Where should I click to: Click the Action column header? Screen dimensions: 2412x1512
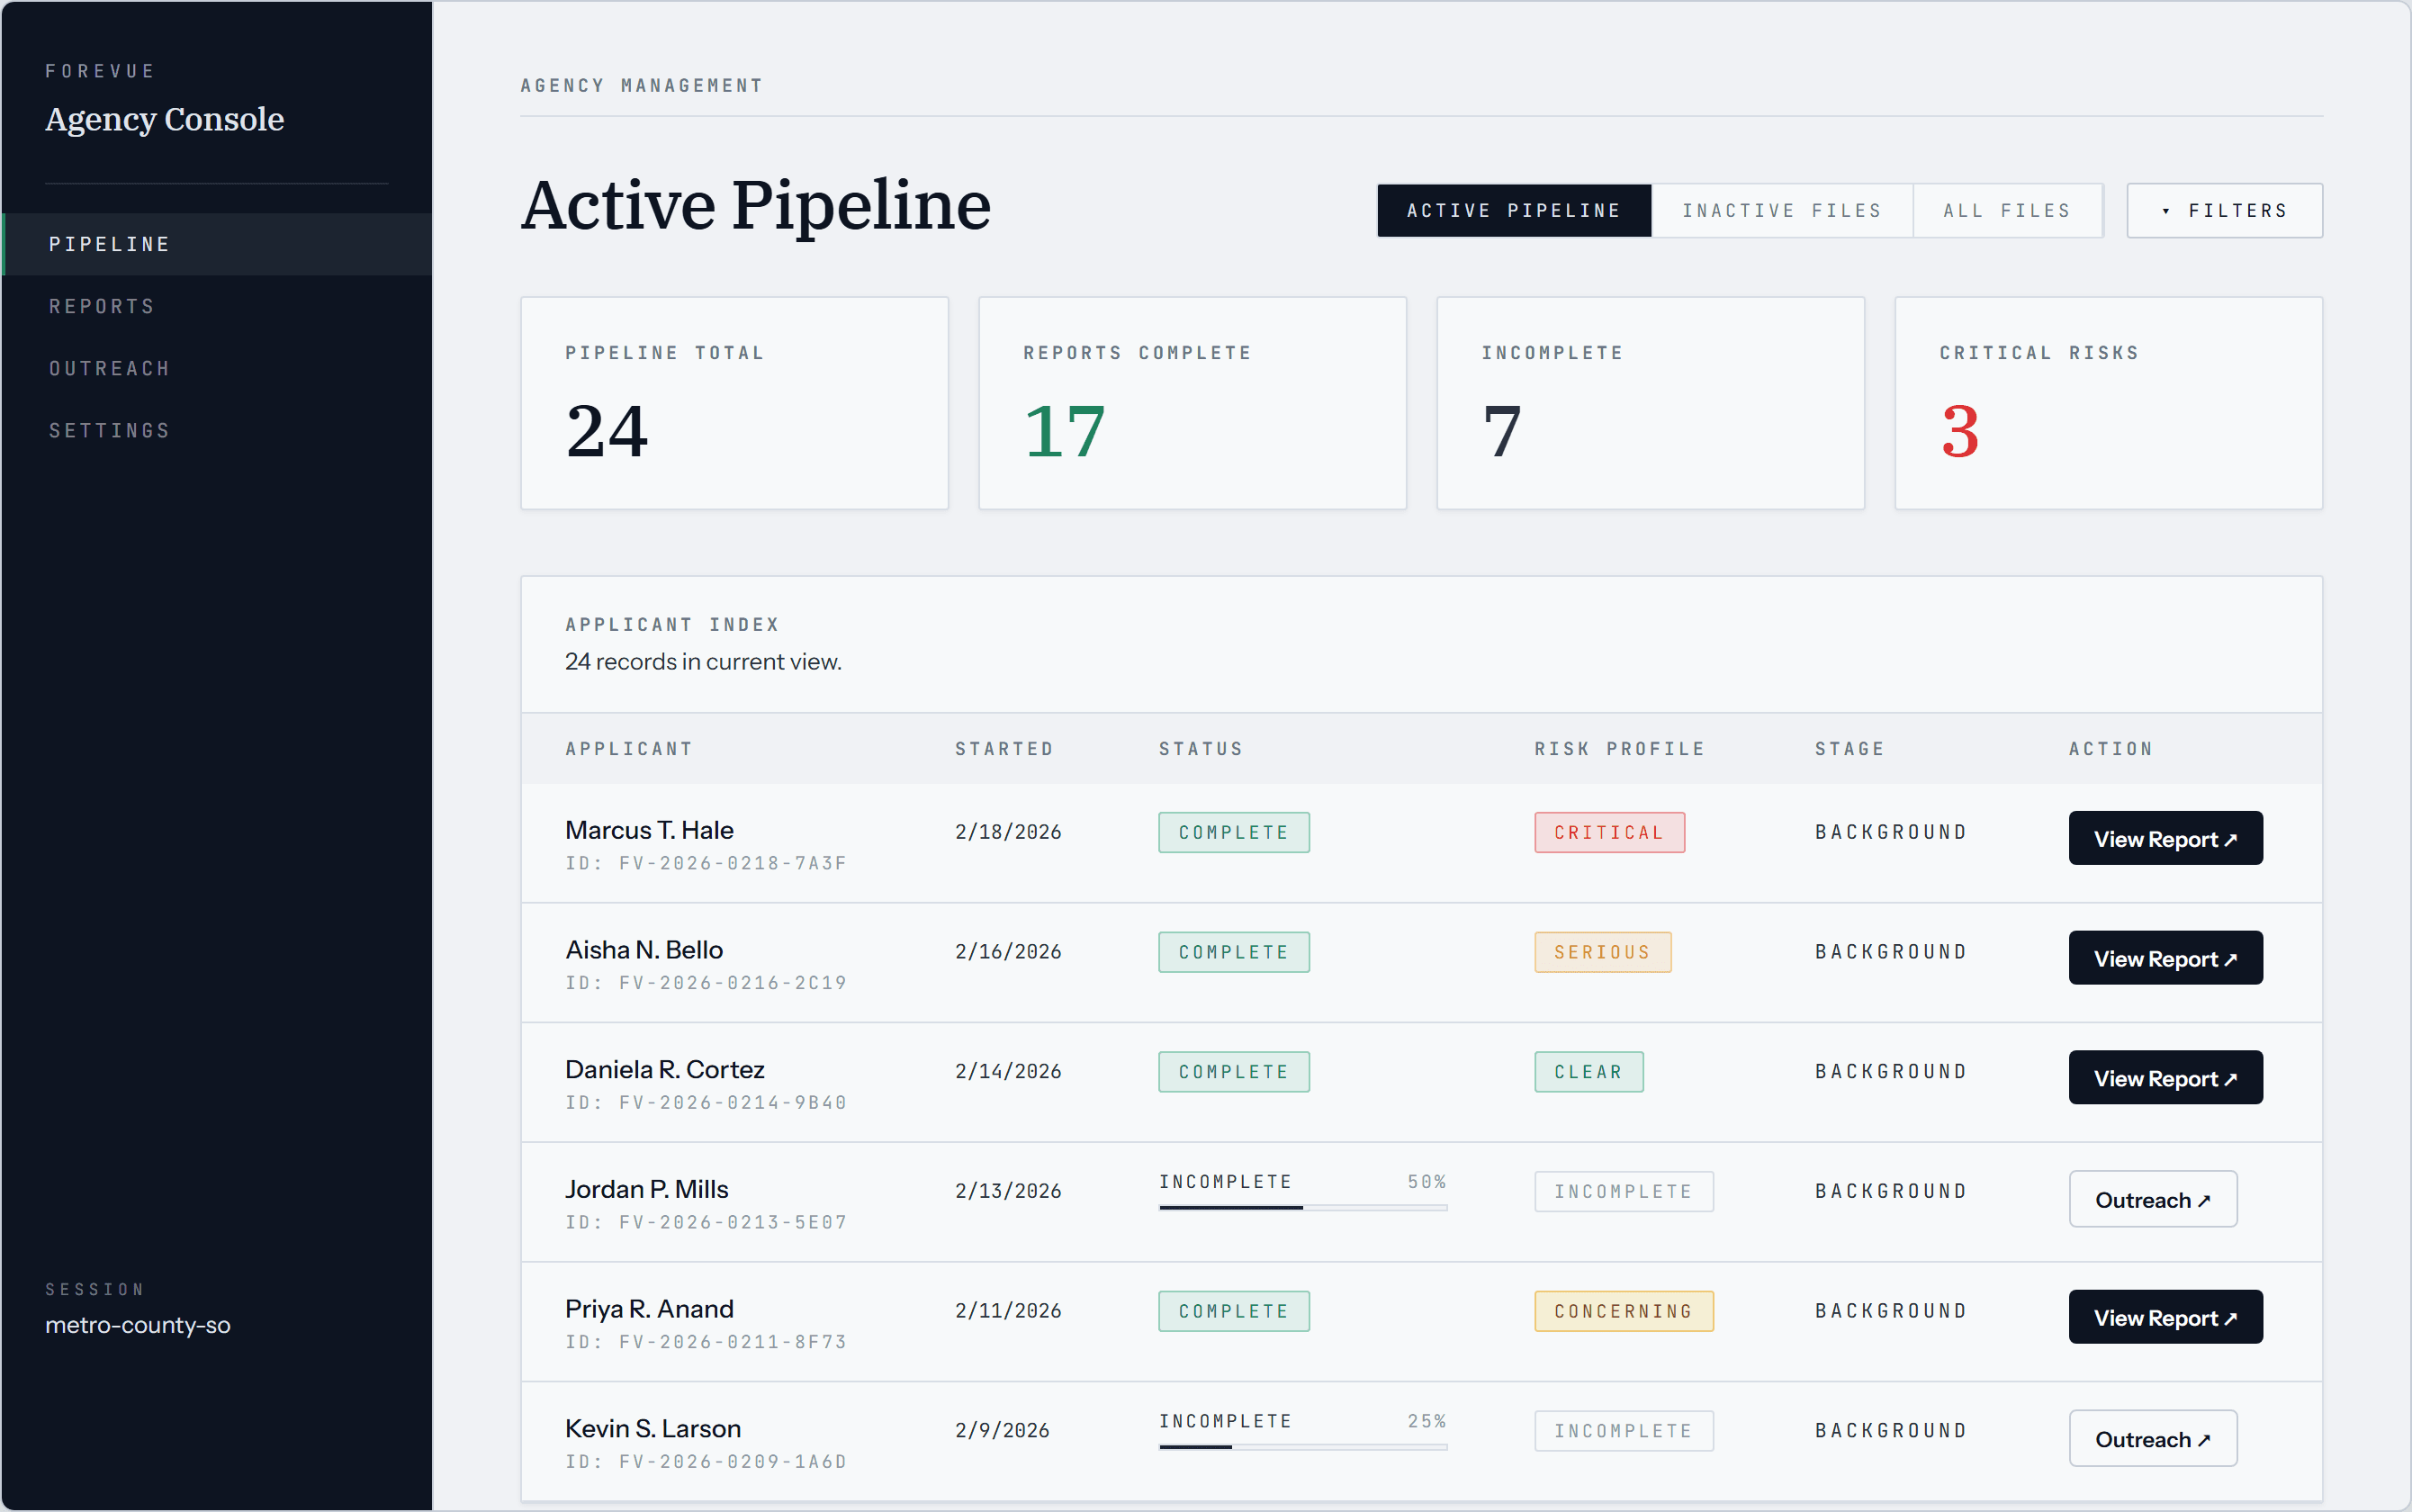click(2111, 749)
